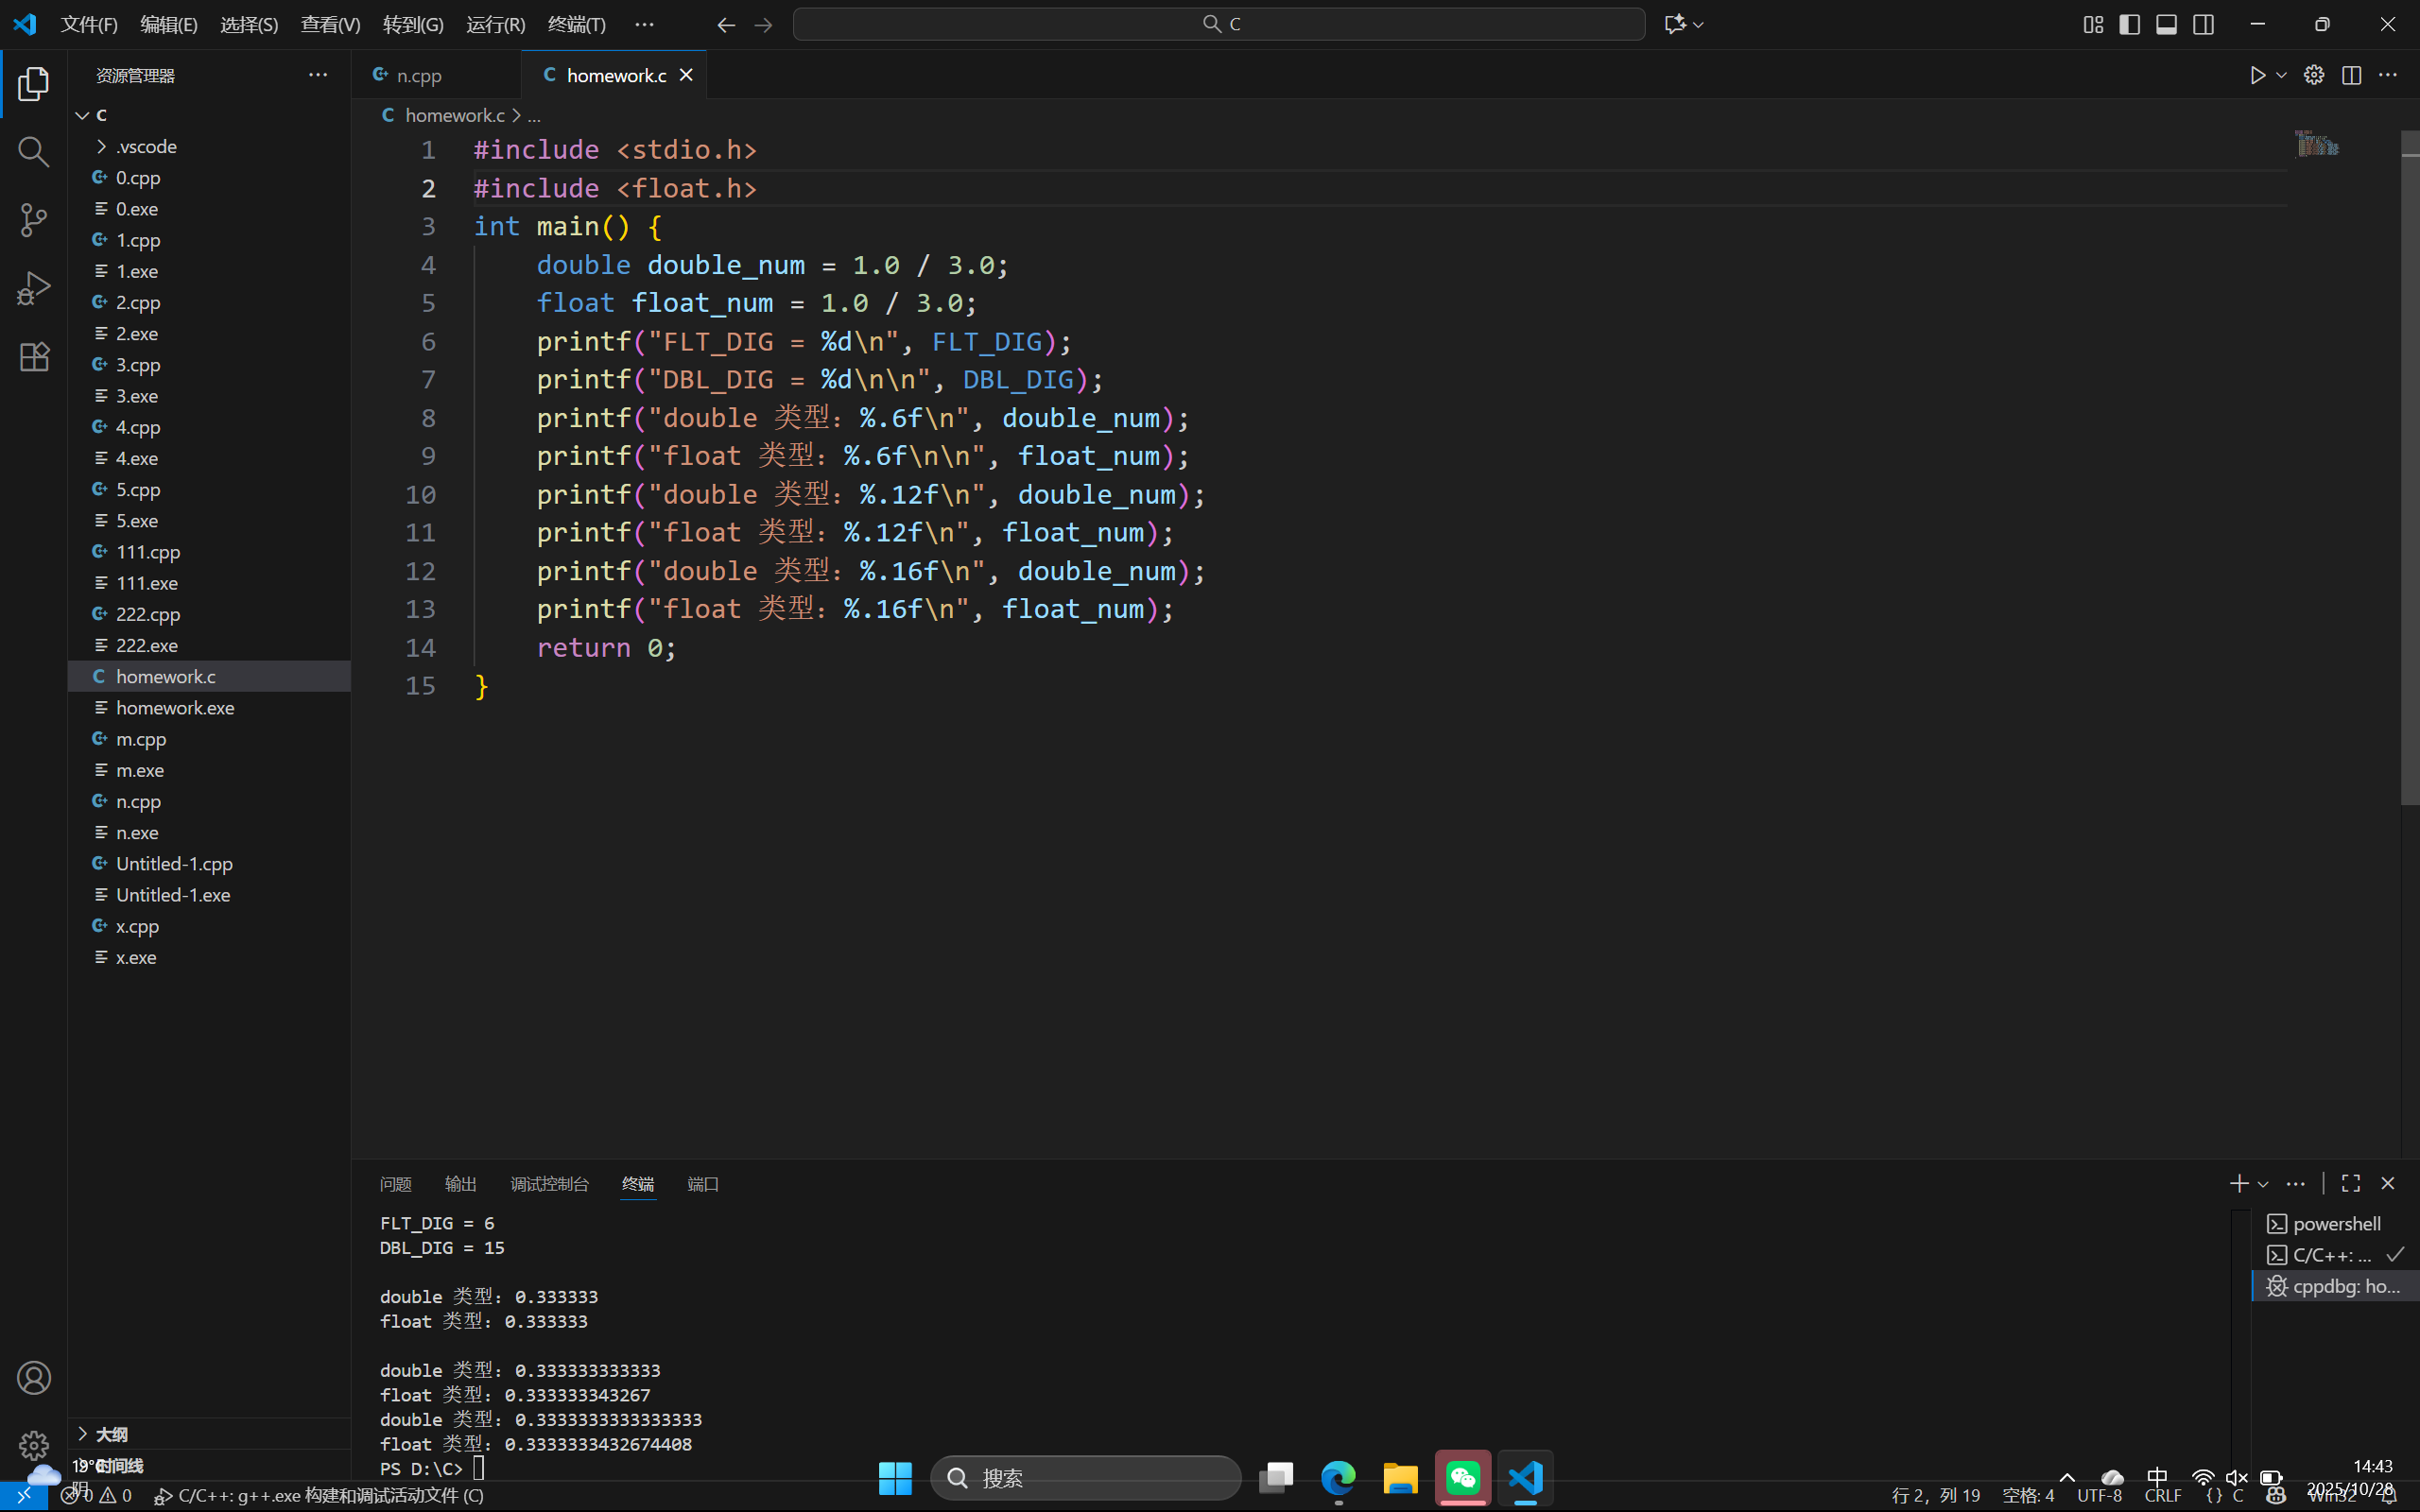Switch to the n.cpp editor tab
Screen dimensions: 2420x1512
click(418, 75)
